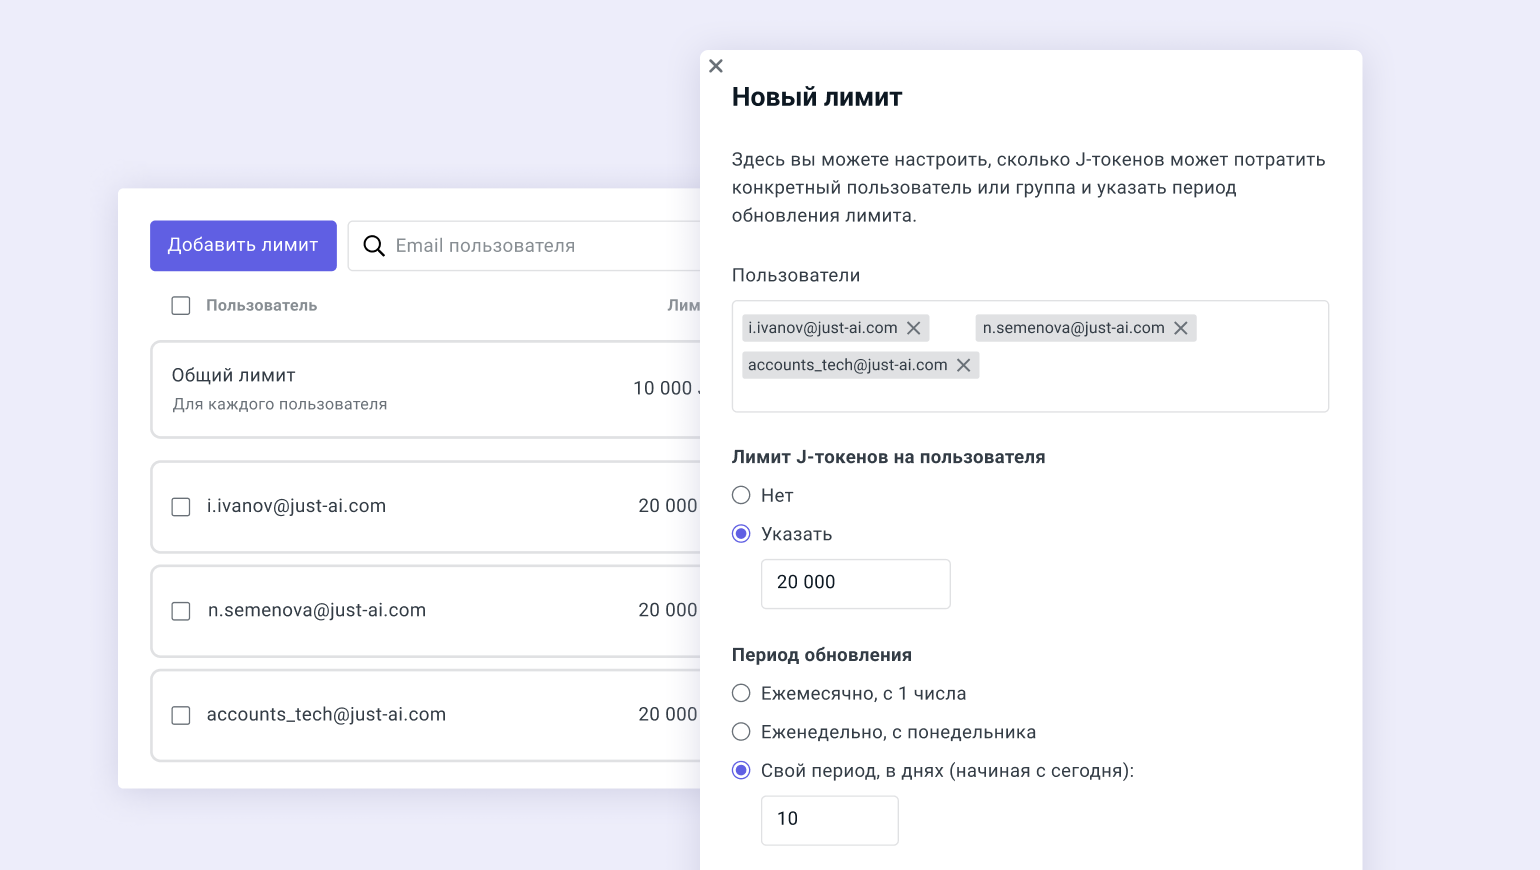
Task: Choose Ежемесячно, с 1 числа period
Action: coord(741,693)
